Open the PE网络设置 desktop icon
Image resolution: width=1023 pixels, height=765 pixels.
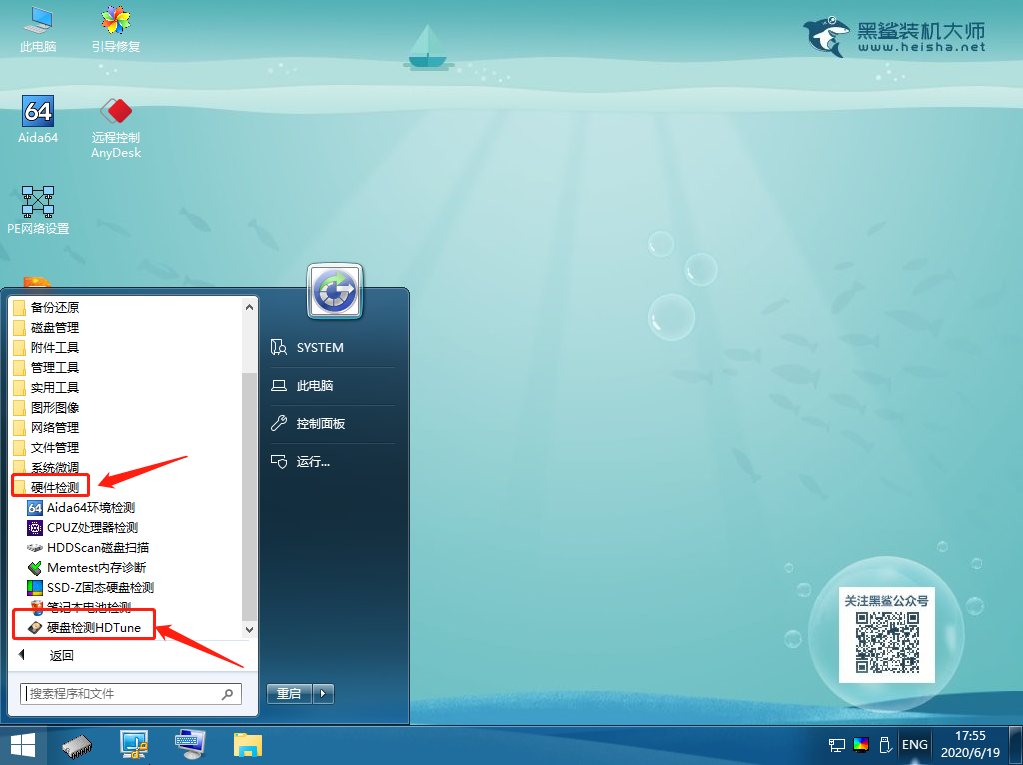click(38, 210)
